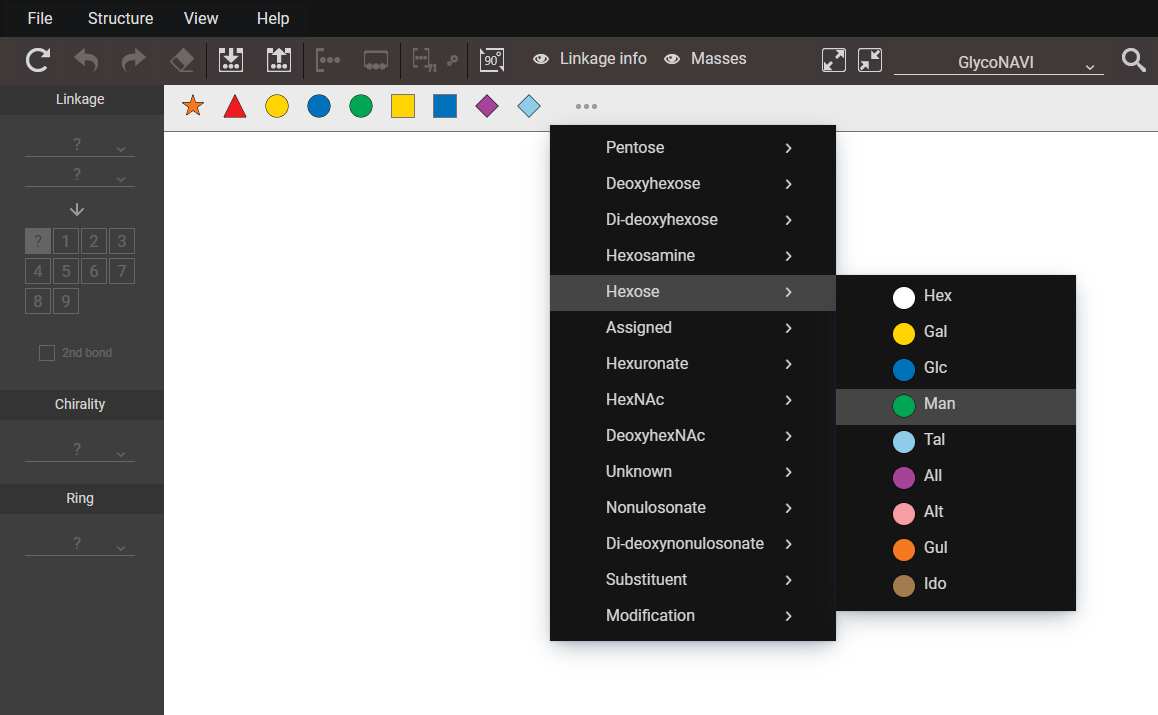Open the Chirality dropdown
The image size is (1158, 715).
tap(79, 450)
